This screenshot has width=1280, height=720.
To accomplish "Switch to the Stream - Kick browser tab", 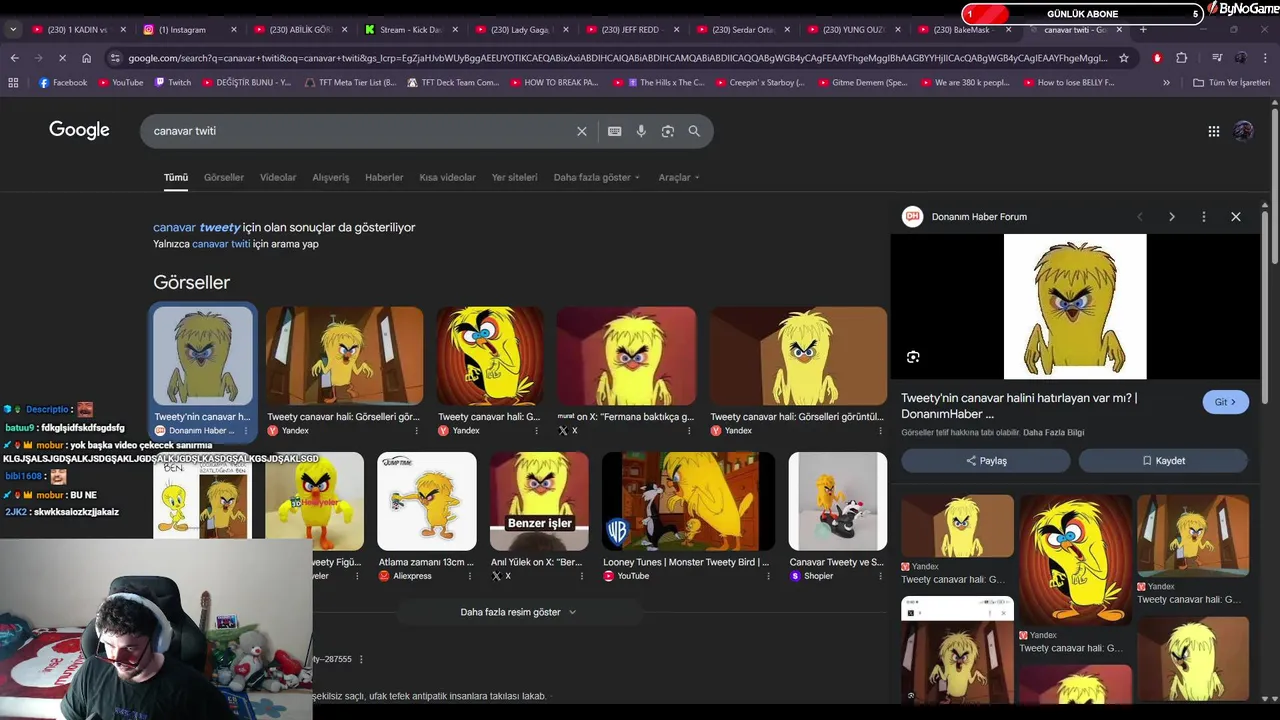I will 410,30.
